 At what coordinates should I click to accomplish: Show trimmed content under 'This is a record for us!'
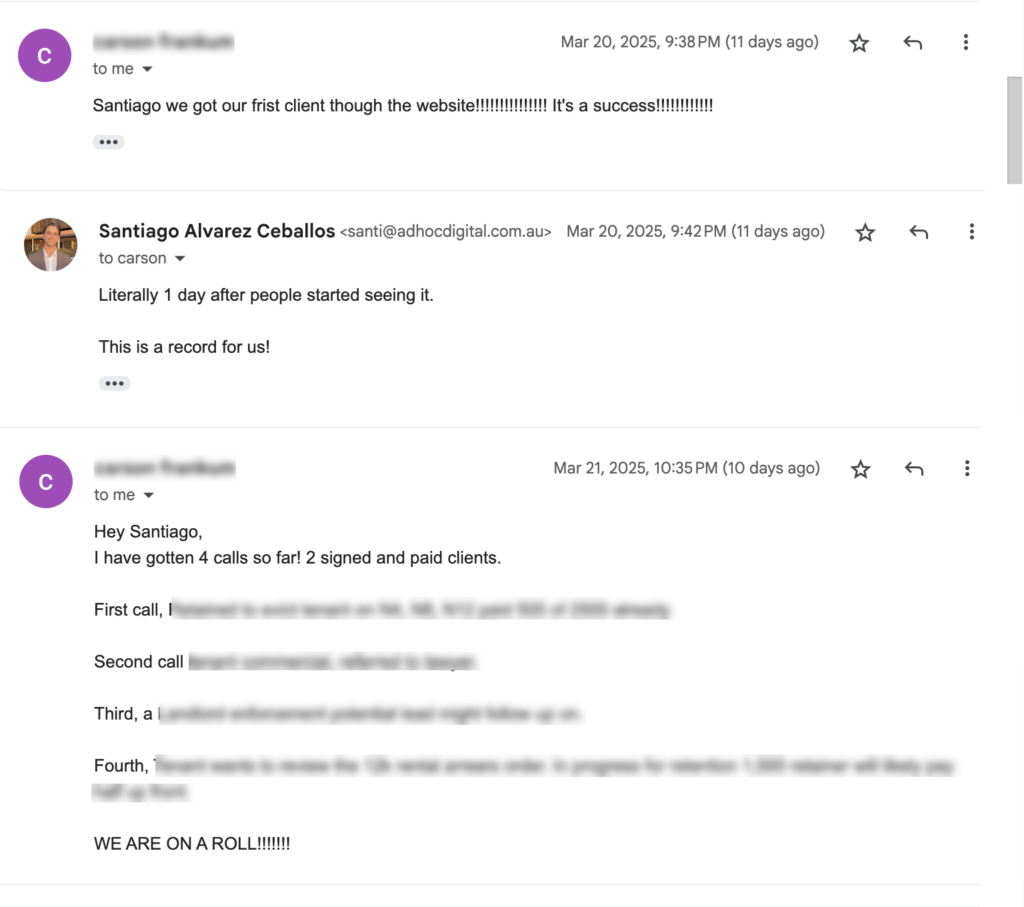[114, 383]
